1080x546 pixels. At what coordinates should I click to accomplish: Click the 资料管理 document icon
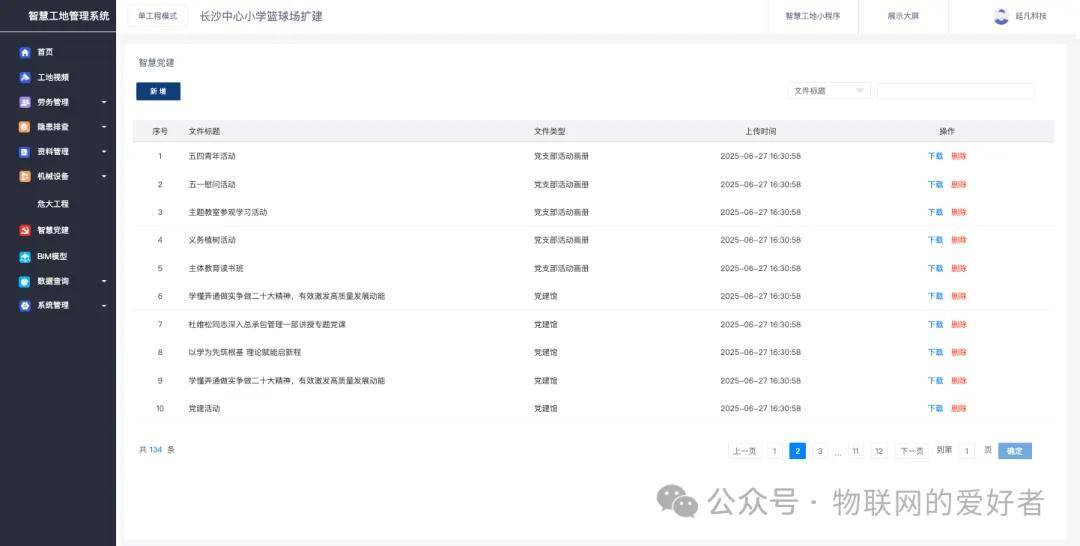(25, 151)
